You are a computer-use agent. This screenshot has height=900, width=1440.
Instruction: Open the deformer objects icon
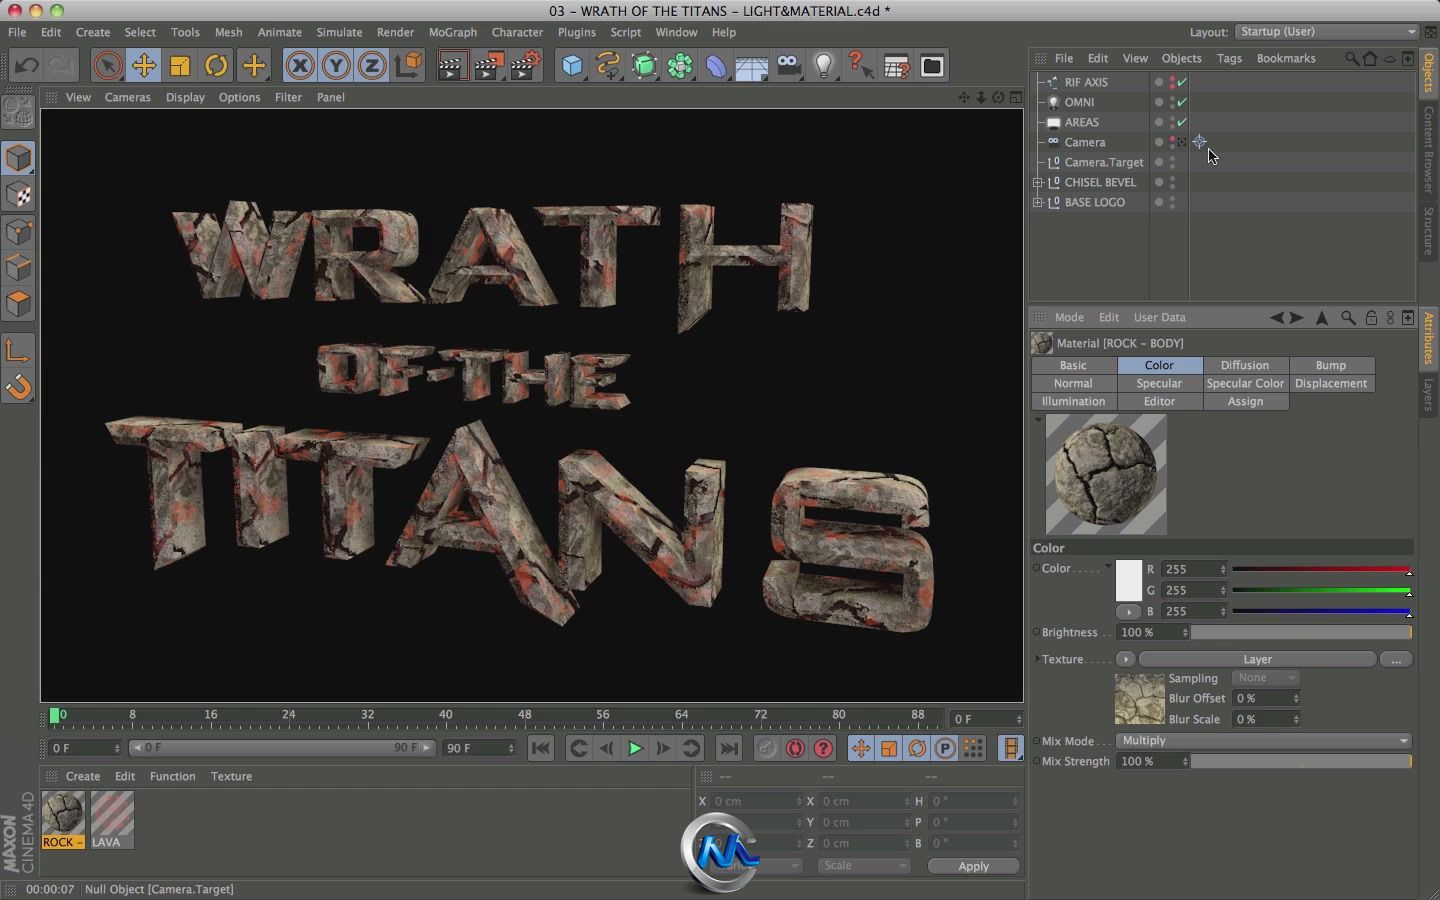click(x=716, y=66)
